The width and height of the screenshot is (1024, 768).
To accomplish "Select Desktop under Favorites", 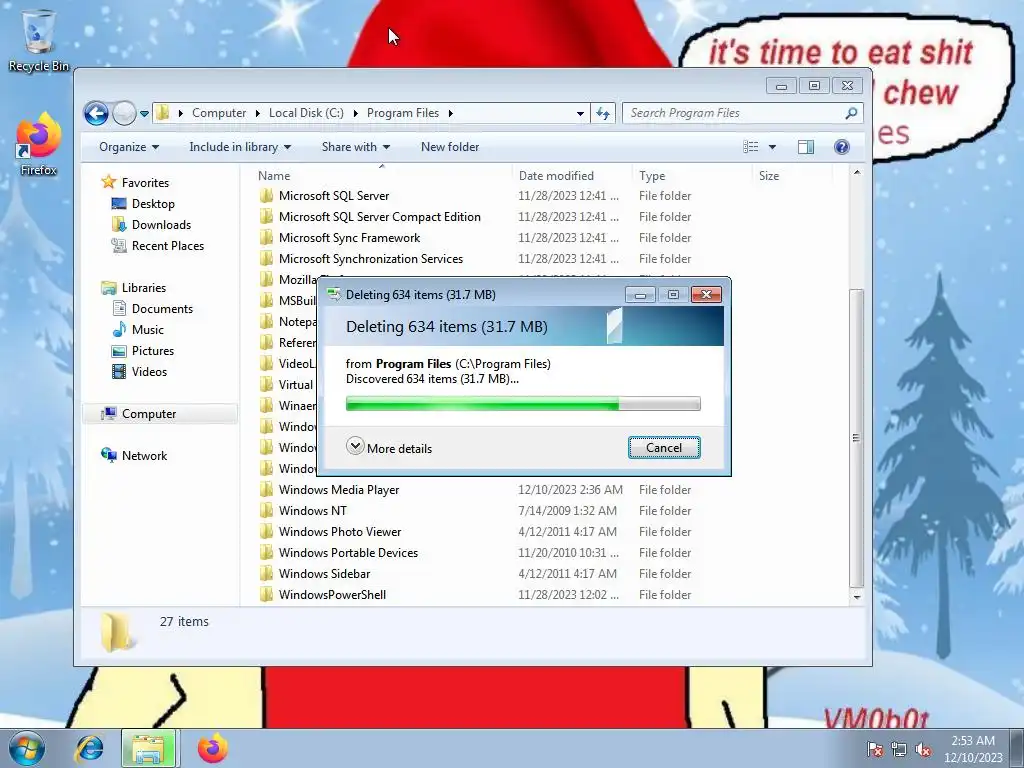I will (153, 204).
